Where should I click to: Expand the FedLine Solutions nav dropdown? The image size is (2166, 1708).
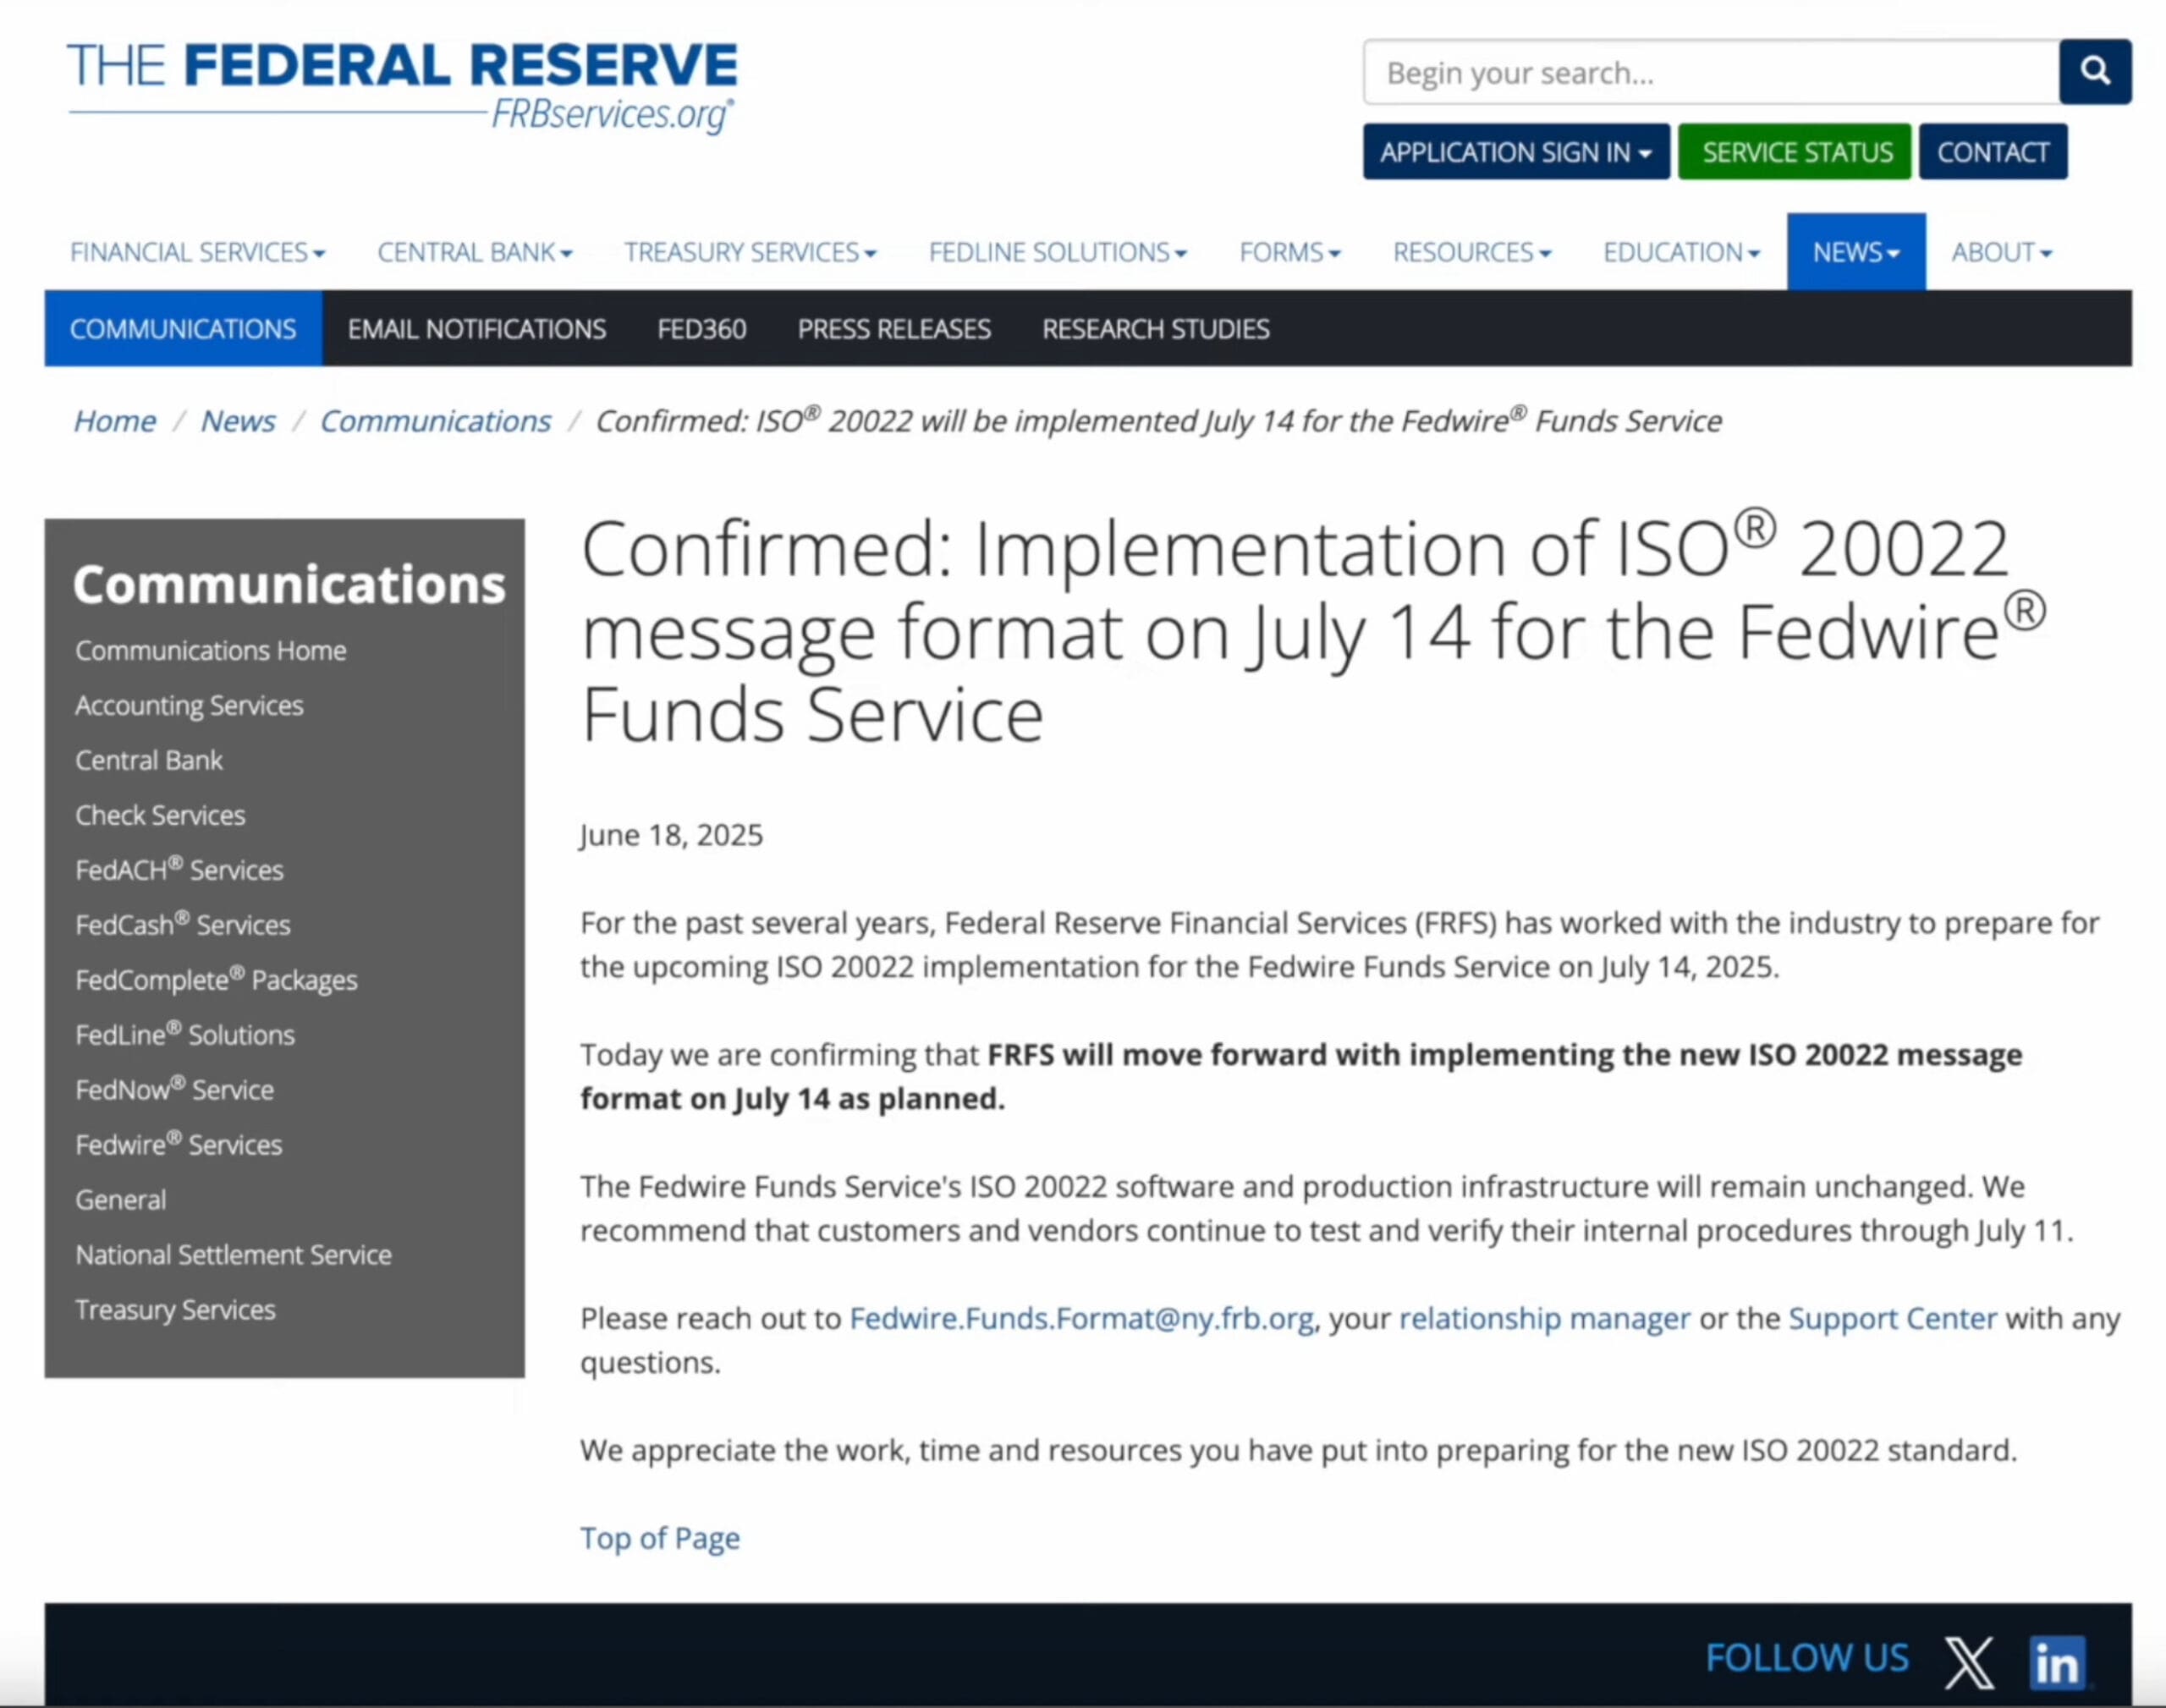click(1057, 252)
